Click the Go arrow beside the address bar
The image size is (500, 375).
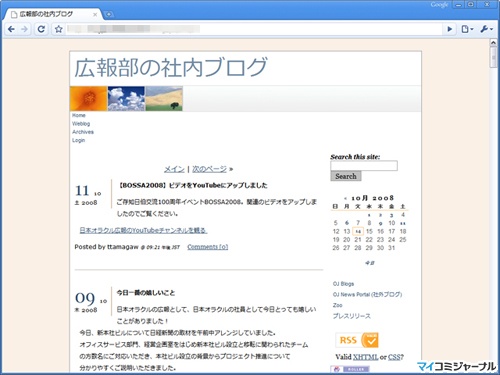[x=450, y=29]
